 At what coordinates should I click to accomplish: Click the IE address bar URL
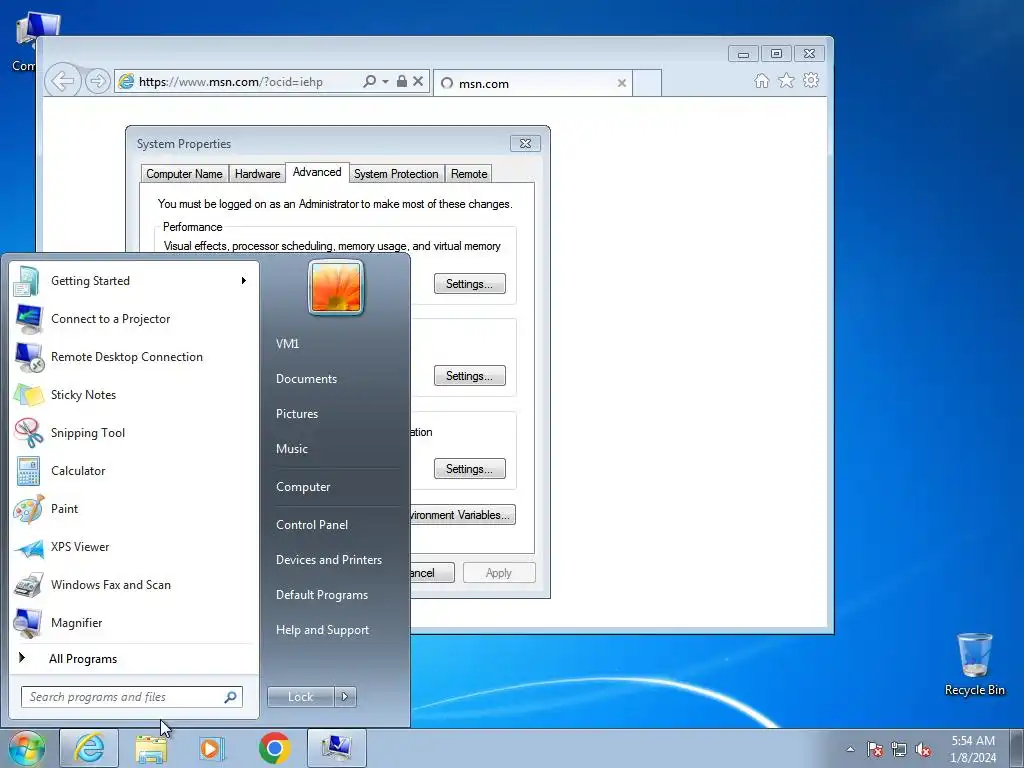(x=231, y=82)
